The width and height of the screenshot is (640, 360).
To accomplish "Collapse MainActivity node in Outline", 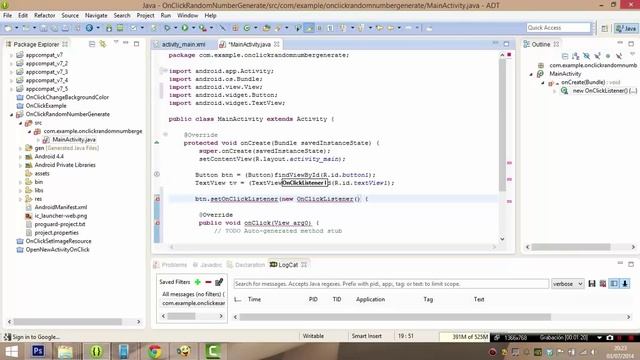I will pyautogui.click(x=531, y=74).
